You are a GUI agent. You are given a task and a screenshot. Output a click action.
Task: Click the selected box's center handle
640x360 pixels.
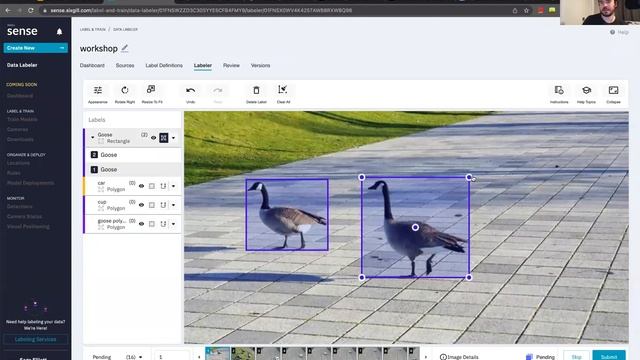click(415, 227)
